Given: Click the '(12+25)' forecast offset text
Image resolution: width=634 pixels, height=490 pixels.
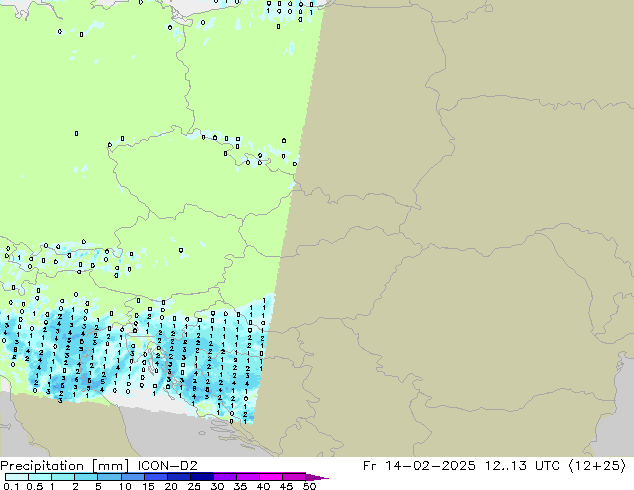Looking at the screenshot, I should click(597, 466).
